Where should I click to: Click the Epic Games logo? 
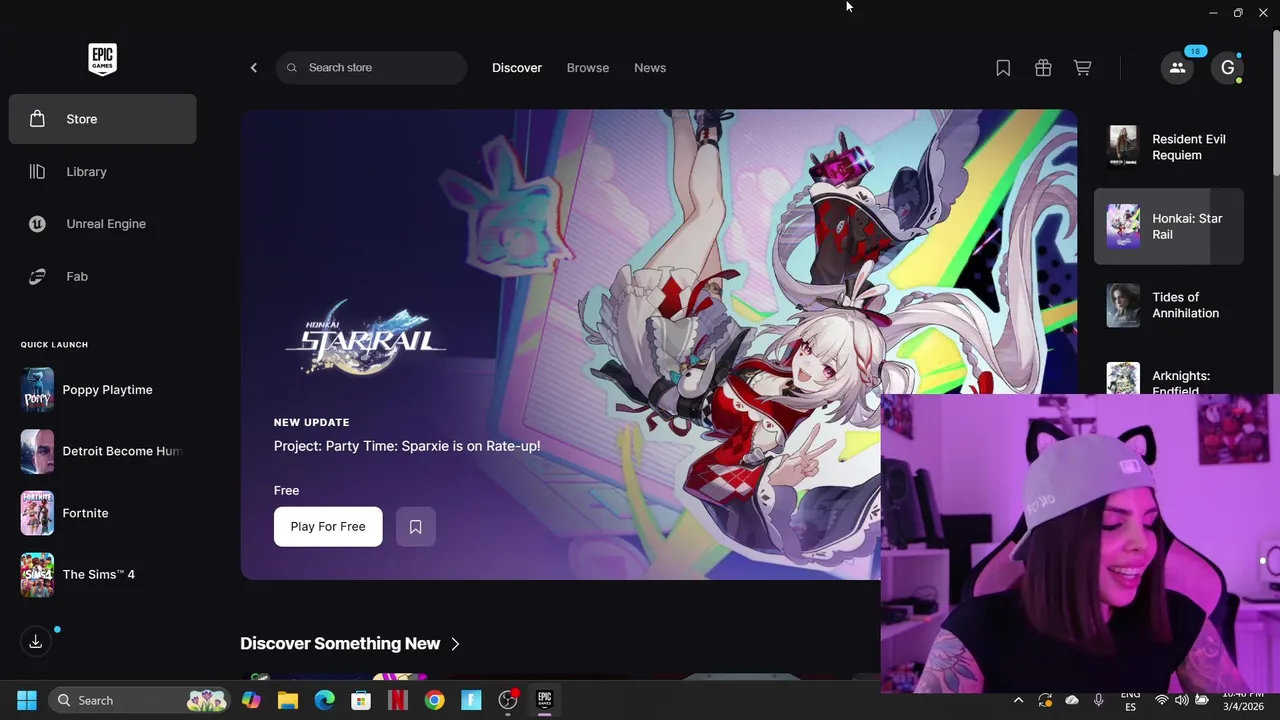pos(102,59)
